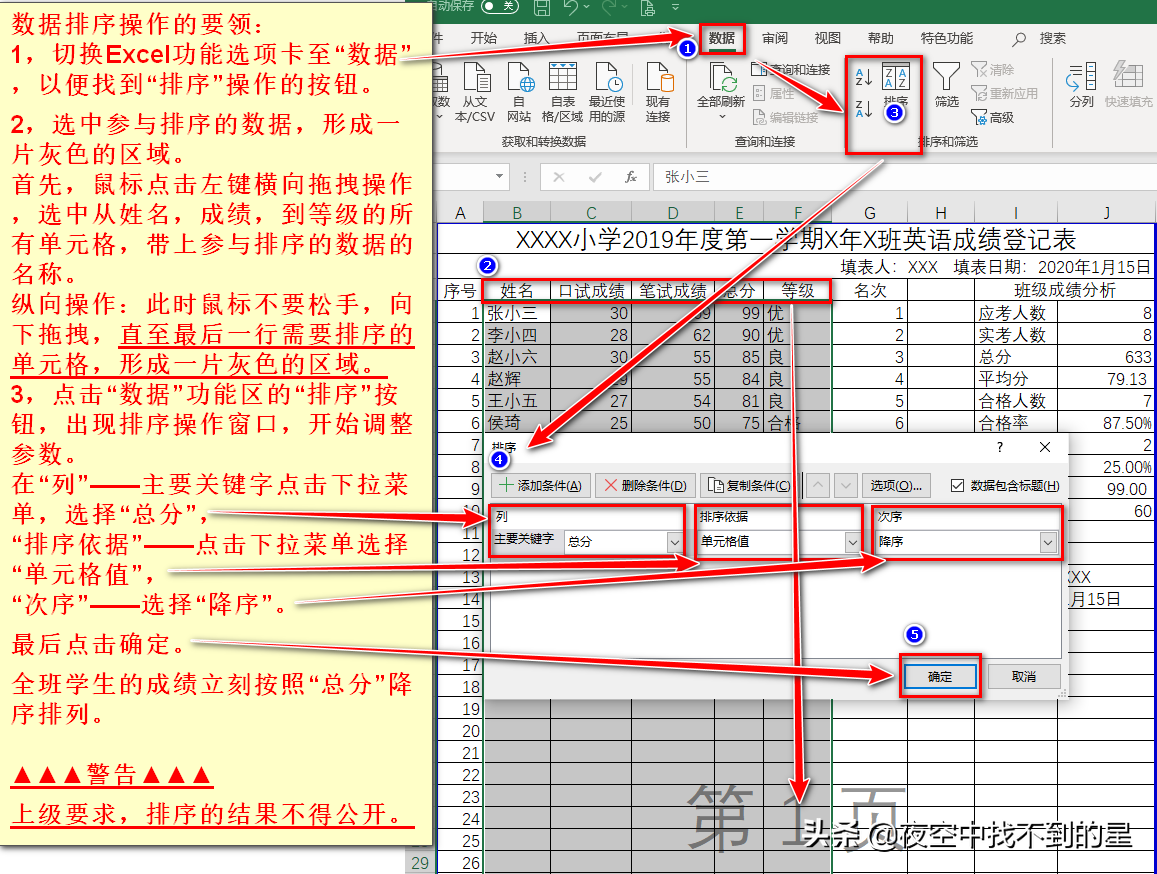The width and height of the screenshot is (1157, 874).
Task: Click the 分列 text to columns icon
Action: 1082,86
